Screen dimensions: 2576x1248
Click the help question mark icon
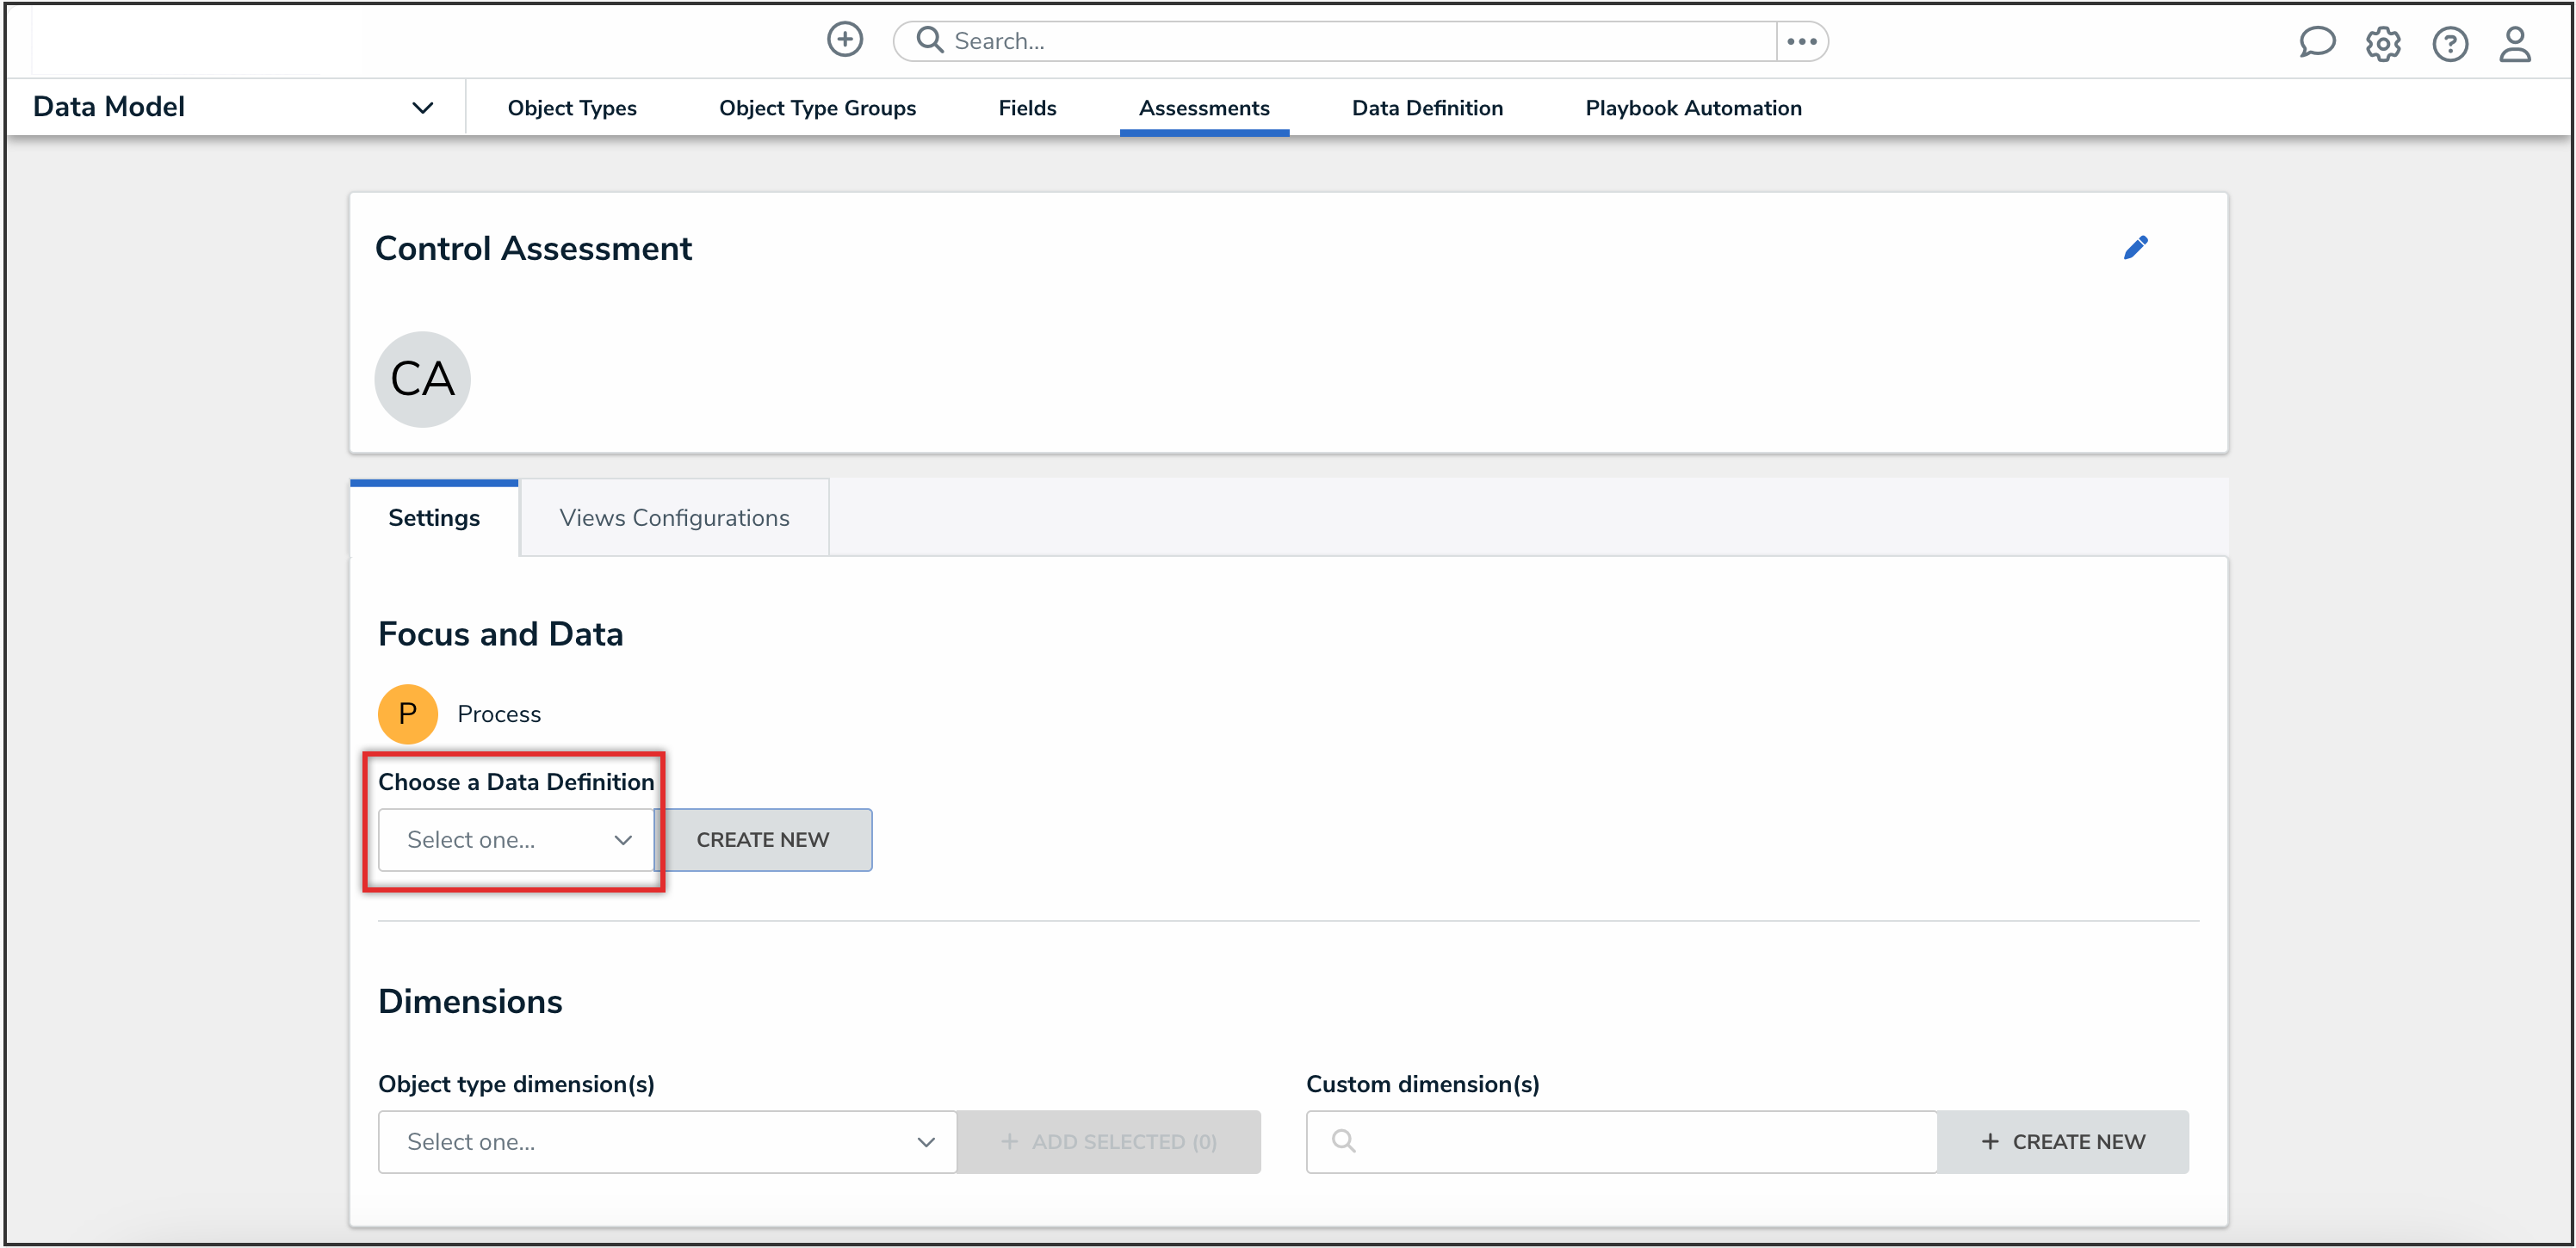tap(2450, 44)
